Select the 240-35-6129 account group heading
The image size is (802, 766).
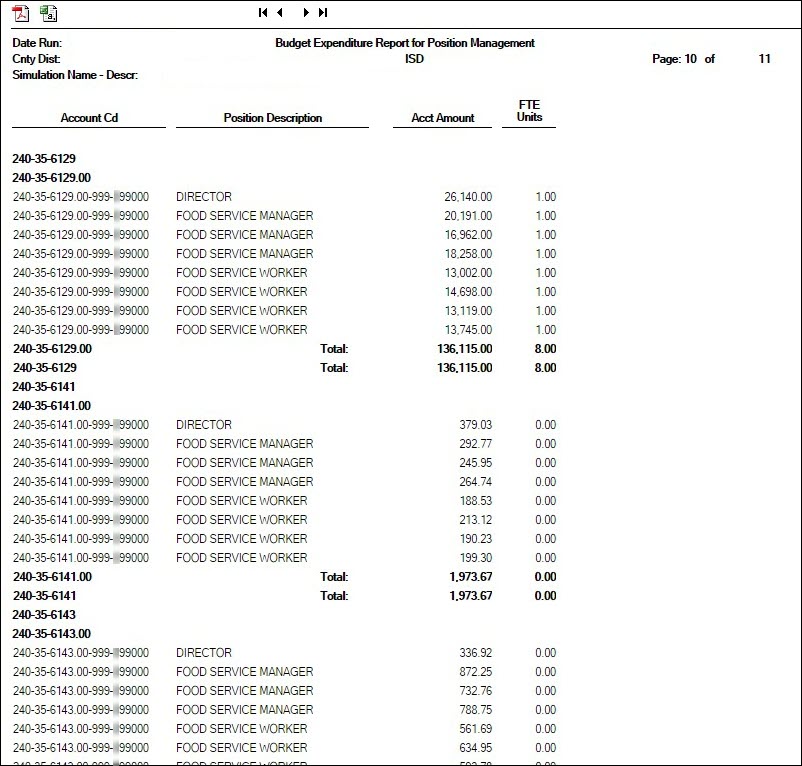44,158
